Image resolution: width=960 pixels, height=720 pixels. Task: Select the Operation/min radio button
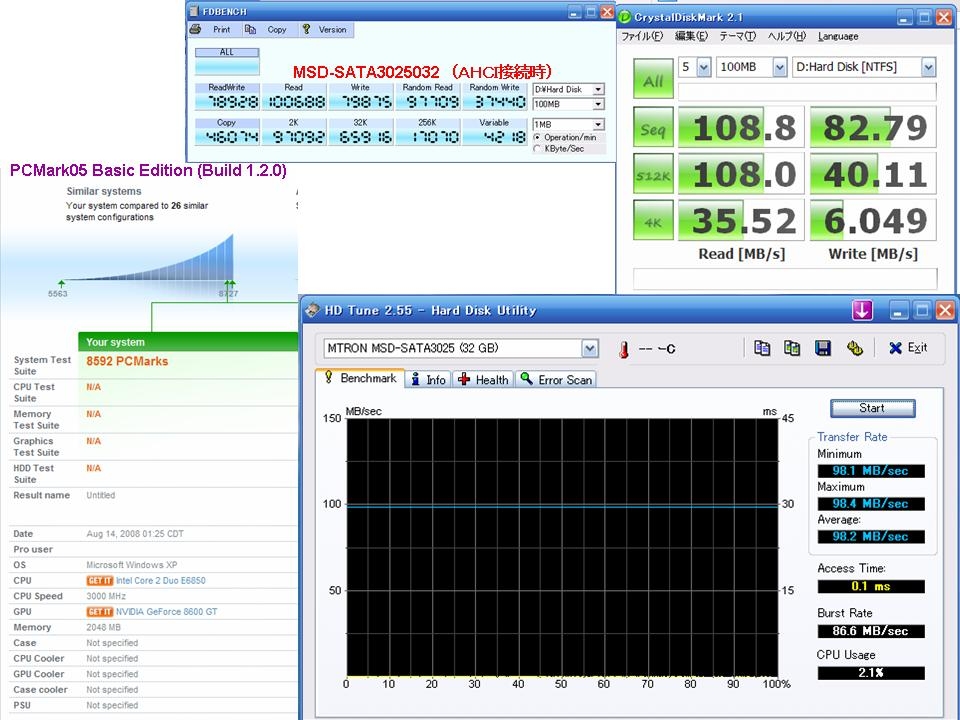coord(537,137)
